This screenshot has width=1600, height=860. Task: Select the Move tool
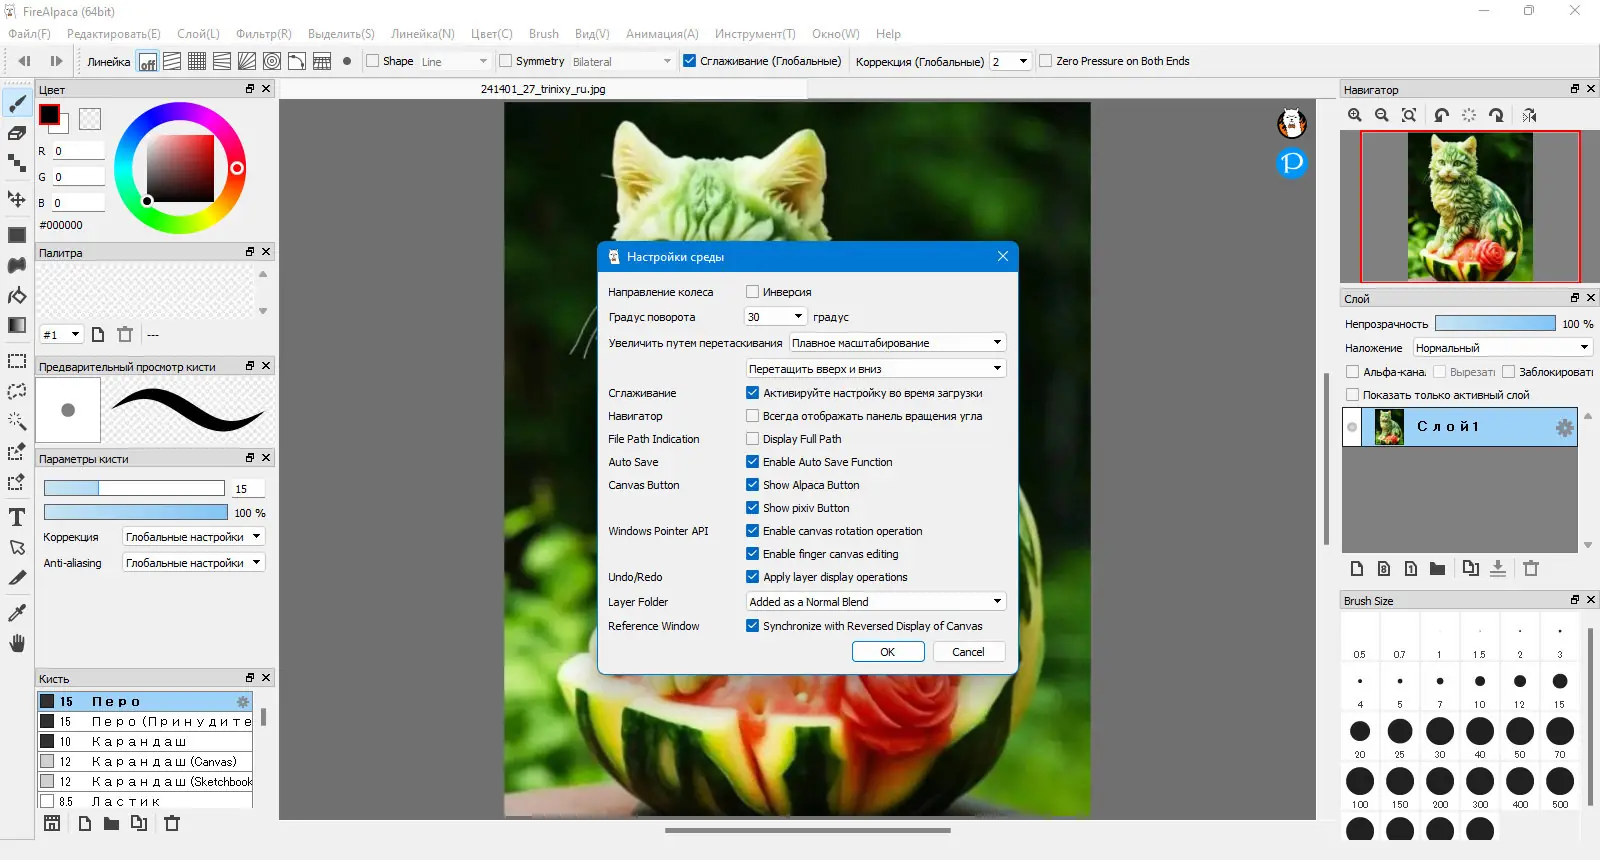point(17,199)
